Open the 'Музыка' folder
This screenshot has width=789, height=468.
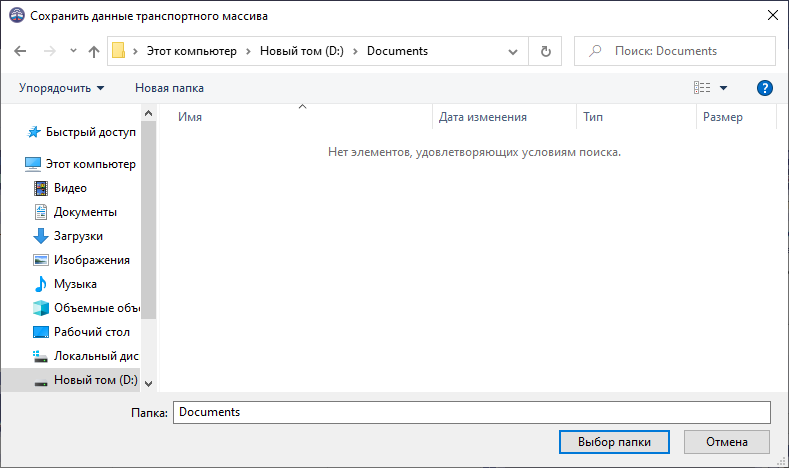[x=75, y=284]
